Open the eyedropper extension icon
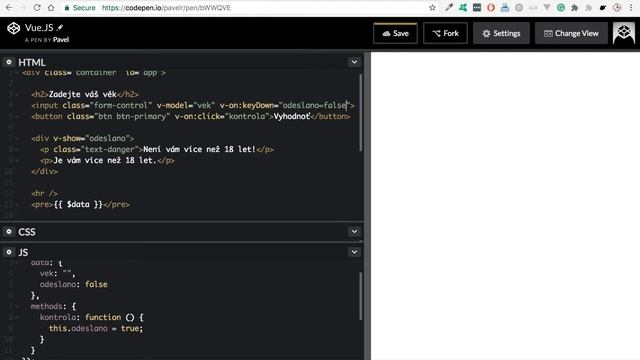This screenshot has width=640, height=360. 449,7
